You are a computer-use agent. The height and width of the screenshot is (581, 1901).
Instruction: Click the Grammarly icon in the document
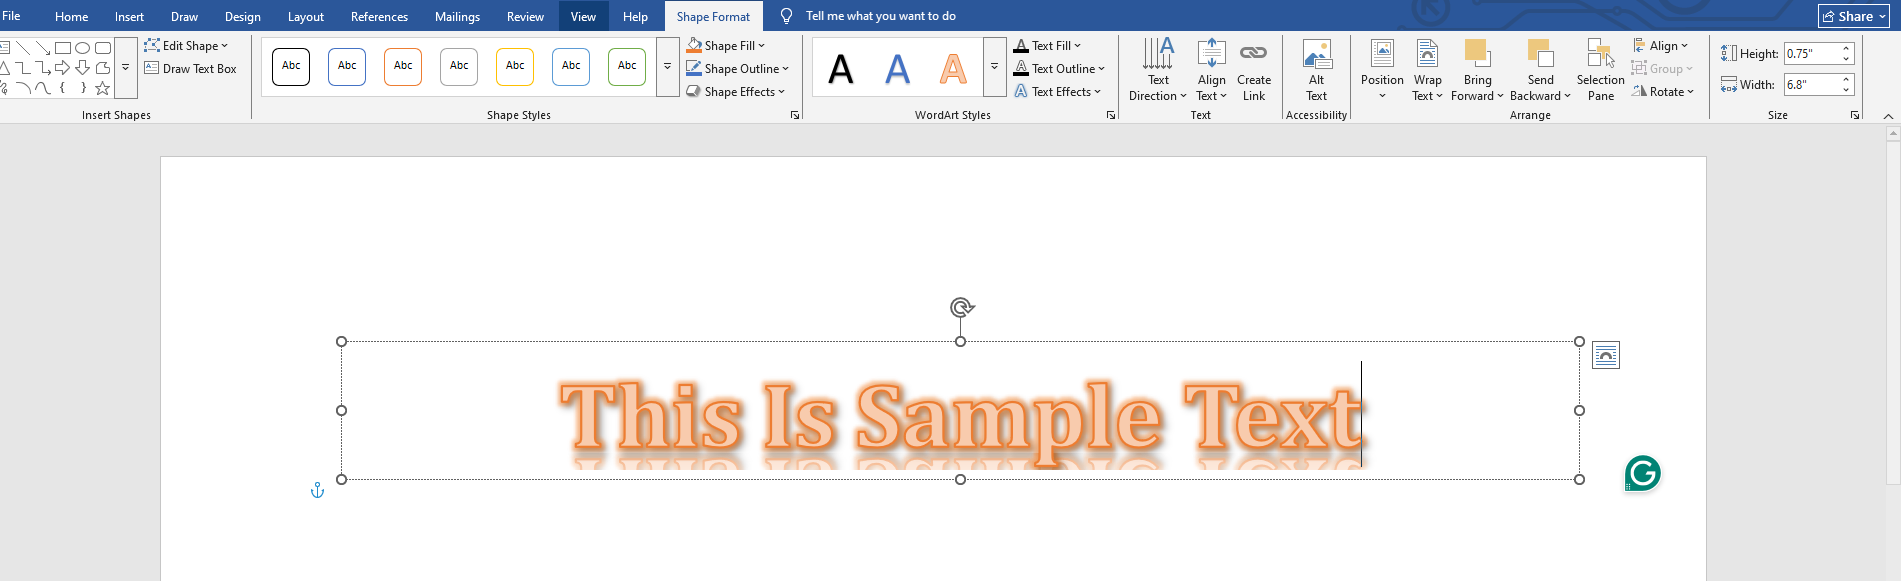[x=1642, y=473]
